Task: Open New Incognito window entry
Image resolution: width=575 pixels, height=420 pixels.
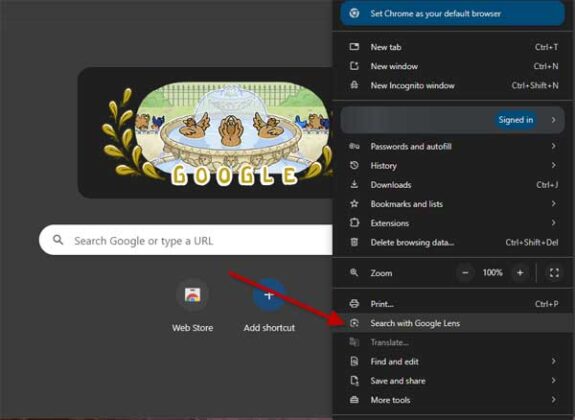Action: (453, 85)
